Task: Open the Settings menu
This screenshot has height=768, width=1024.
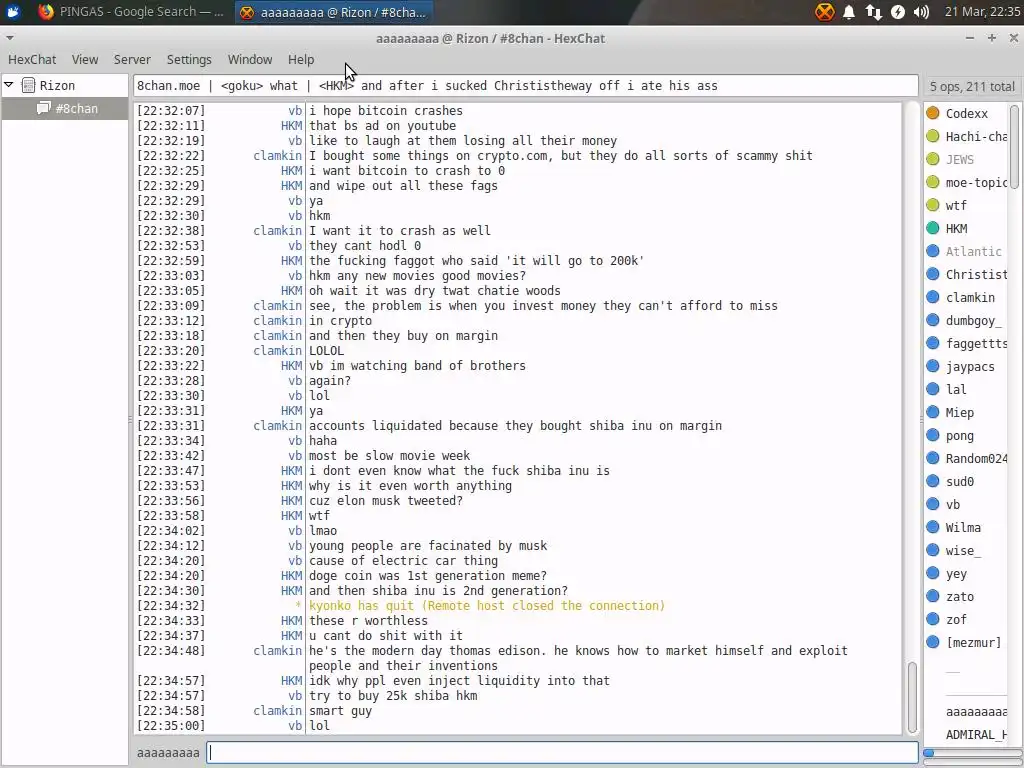Action: (189, 59)
